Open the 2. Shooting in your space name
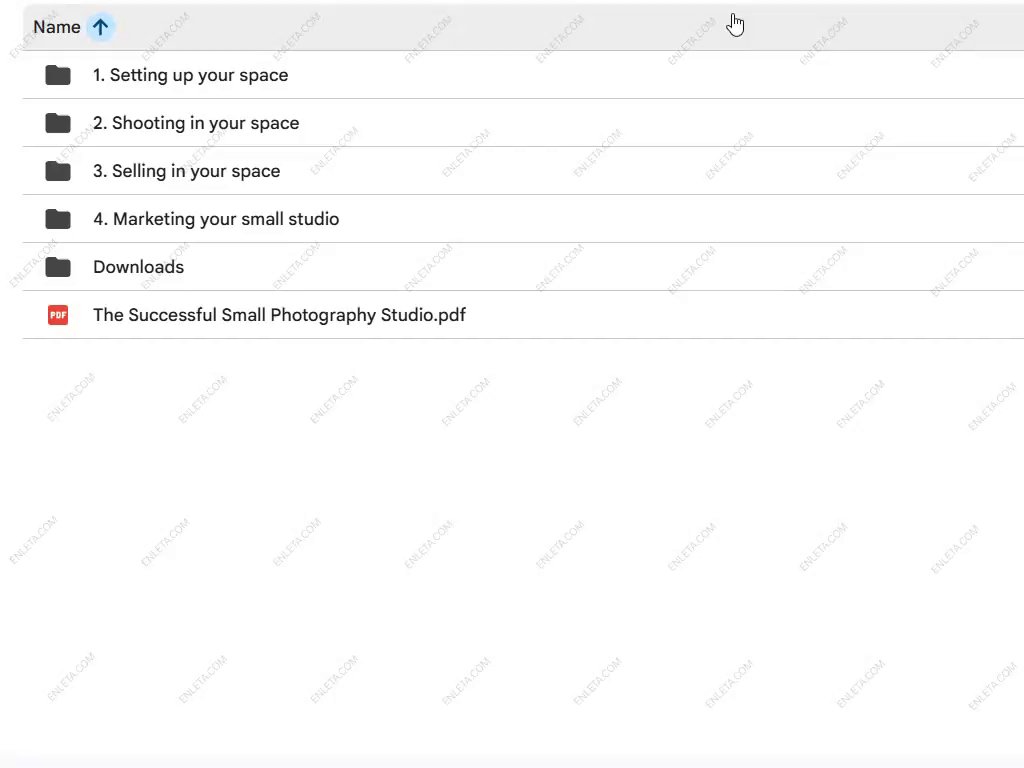This screenshot has height=768, width=1024. [x=196, y=123]
